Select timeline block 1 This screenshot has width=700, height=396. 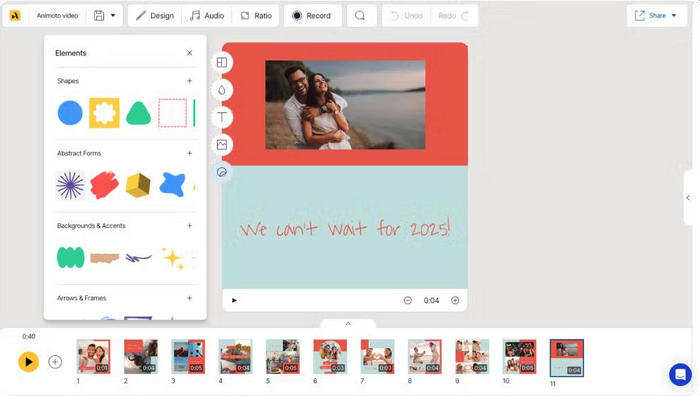click(93, 356)
